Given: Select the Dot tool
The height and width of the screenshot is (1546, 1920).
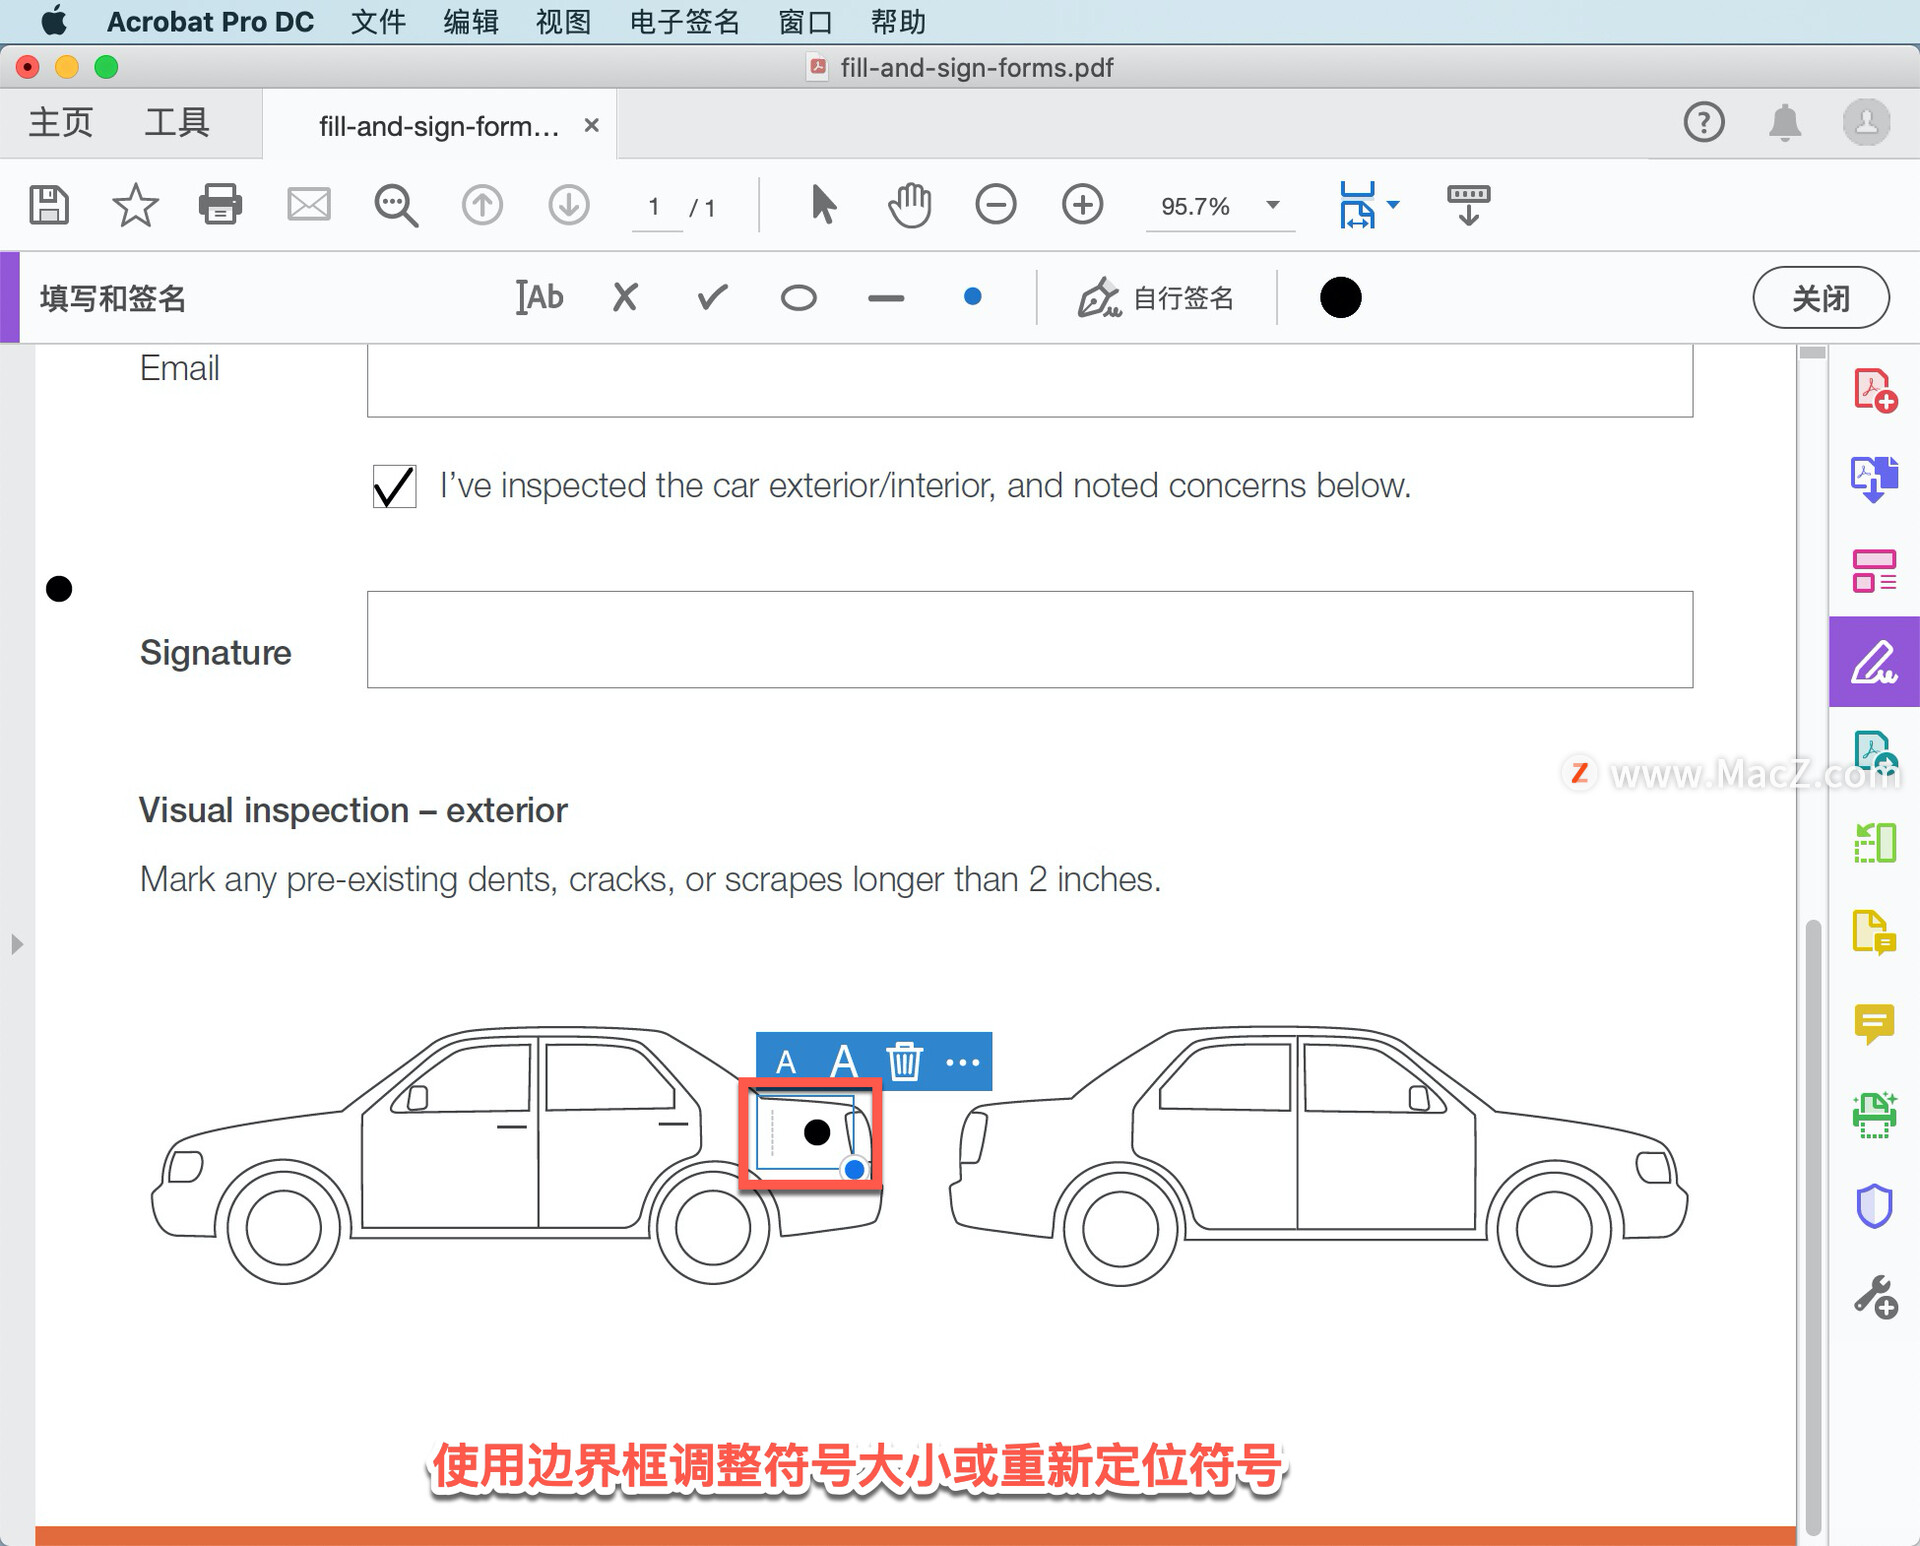Looking at the screenshot, I should pyautogui.click(x=972, y=297).
